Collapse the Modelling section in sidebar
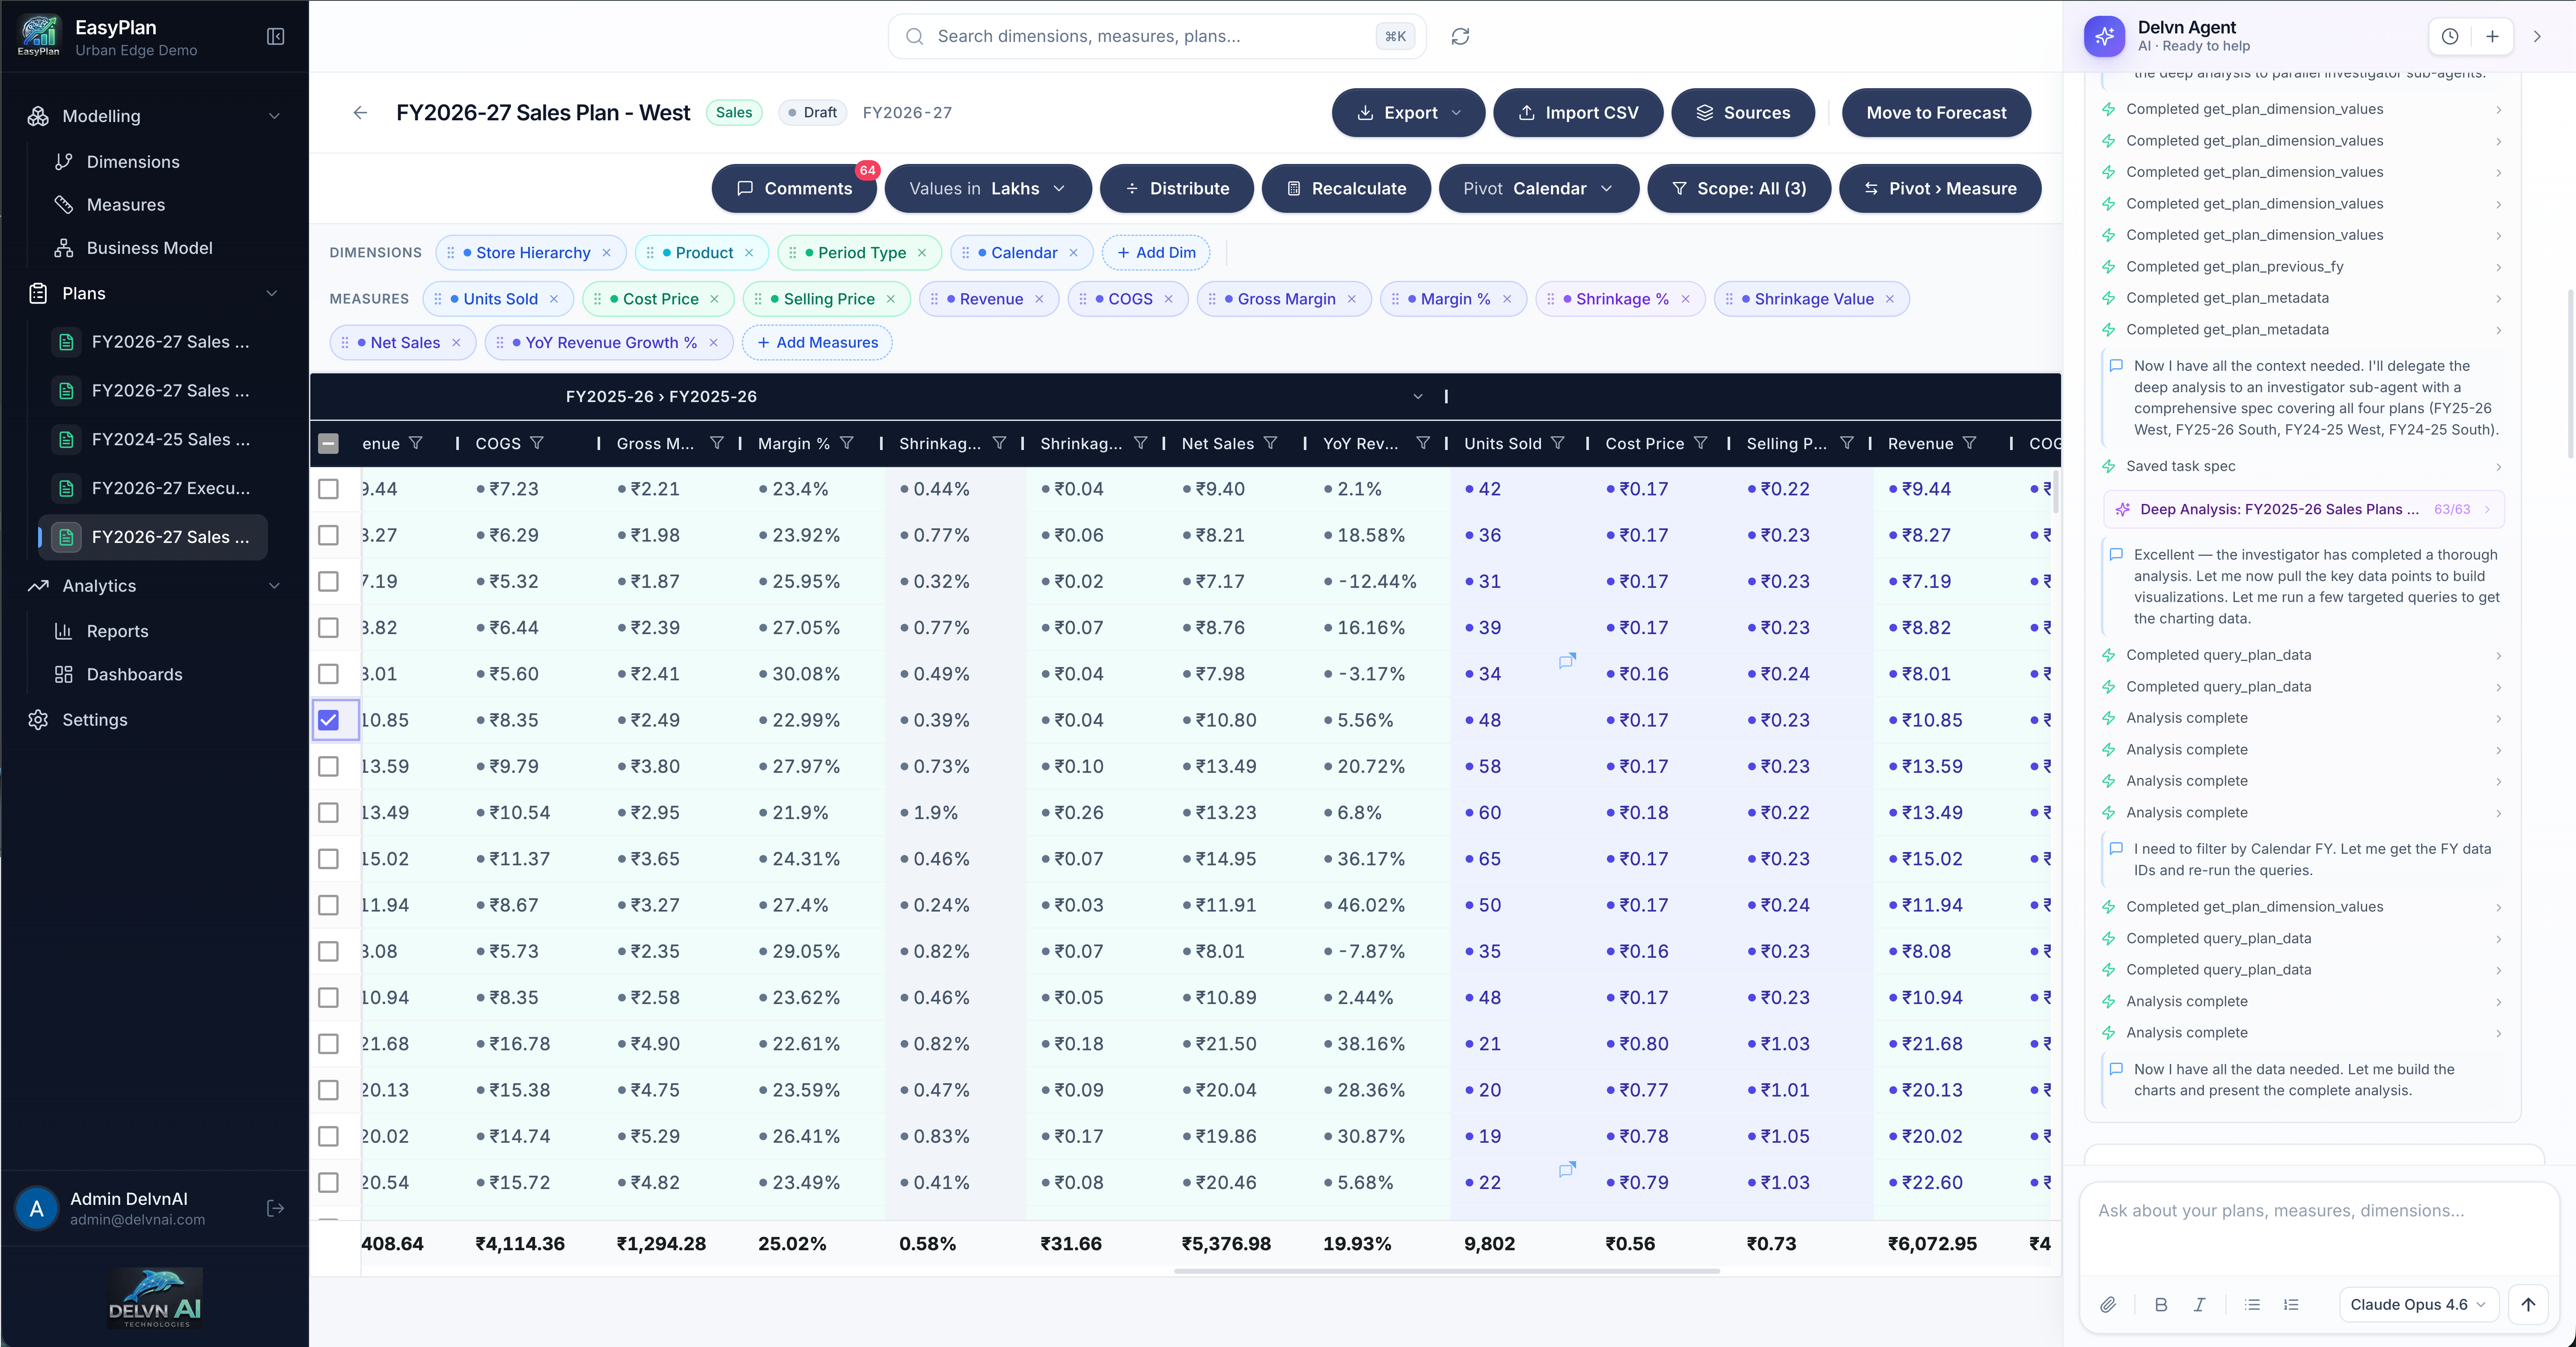The width and height of the screenshot is (2576, 1347). pyautogui.click(x=274, y=116)
